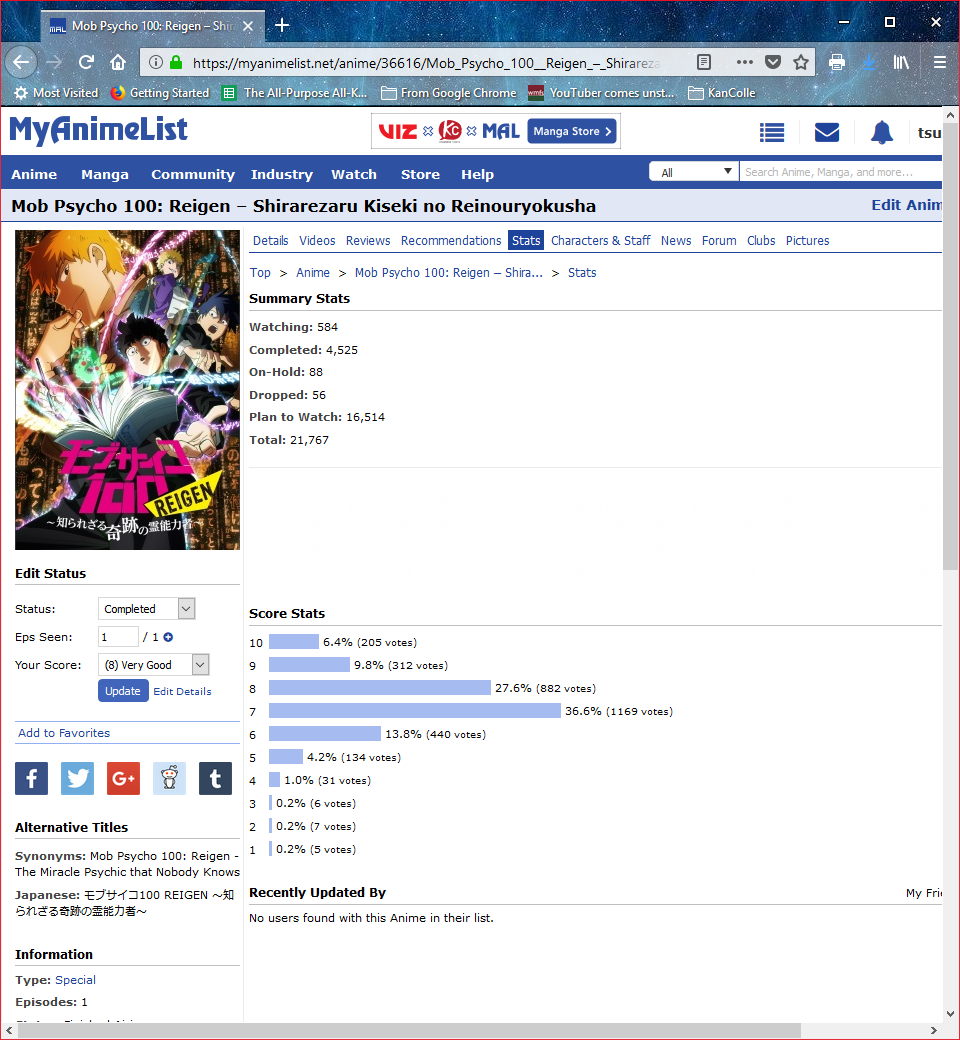
Task: Open the MAL messages envelope icon
Action: (827, 133)
